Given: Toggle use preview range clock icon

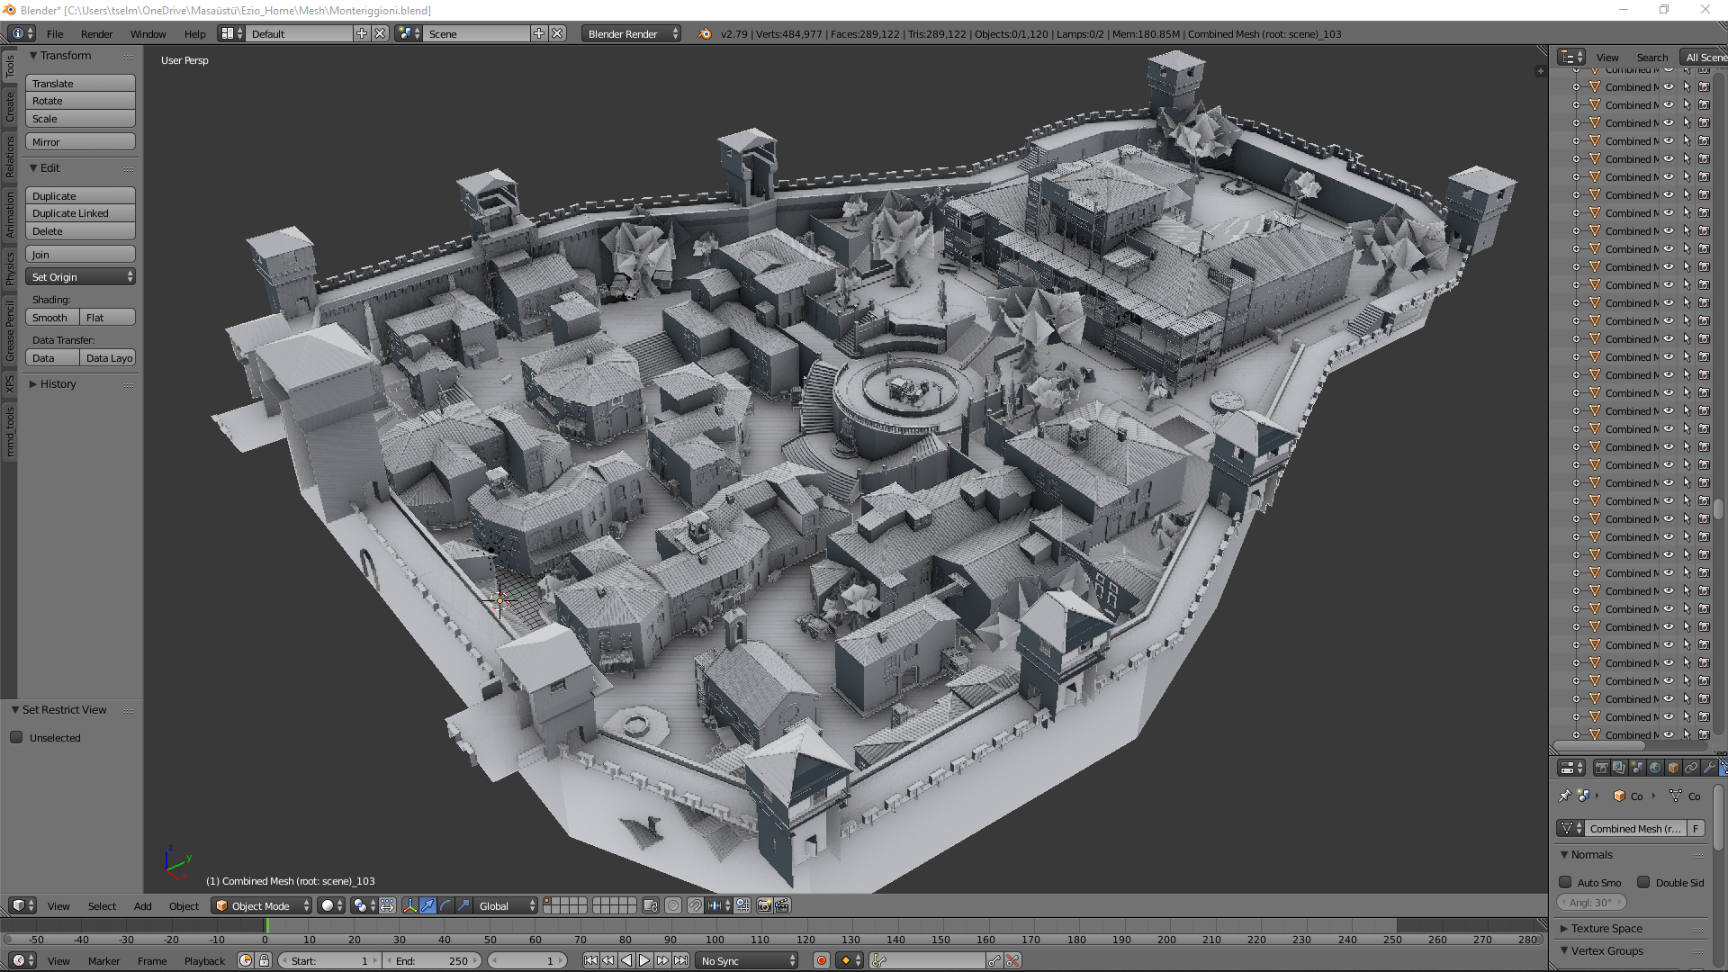Looking at the screenshot, I should [x=246, y=960].
